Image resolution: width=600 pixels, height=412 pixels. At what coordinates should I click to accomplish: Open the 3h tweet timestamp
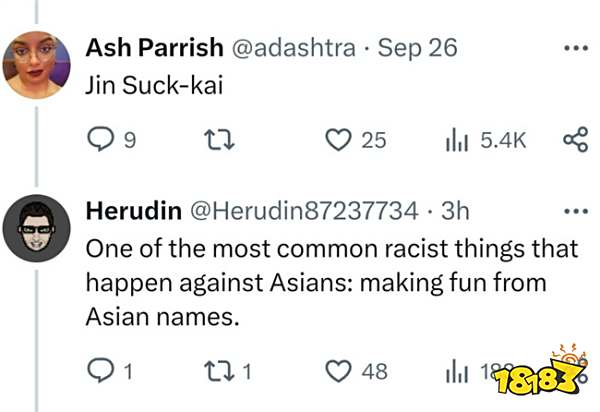[x=455, y=211]
